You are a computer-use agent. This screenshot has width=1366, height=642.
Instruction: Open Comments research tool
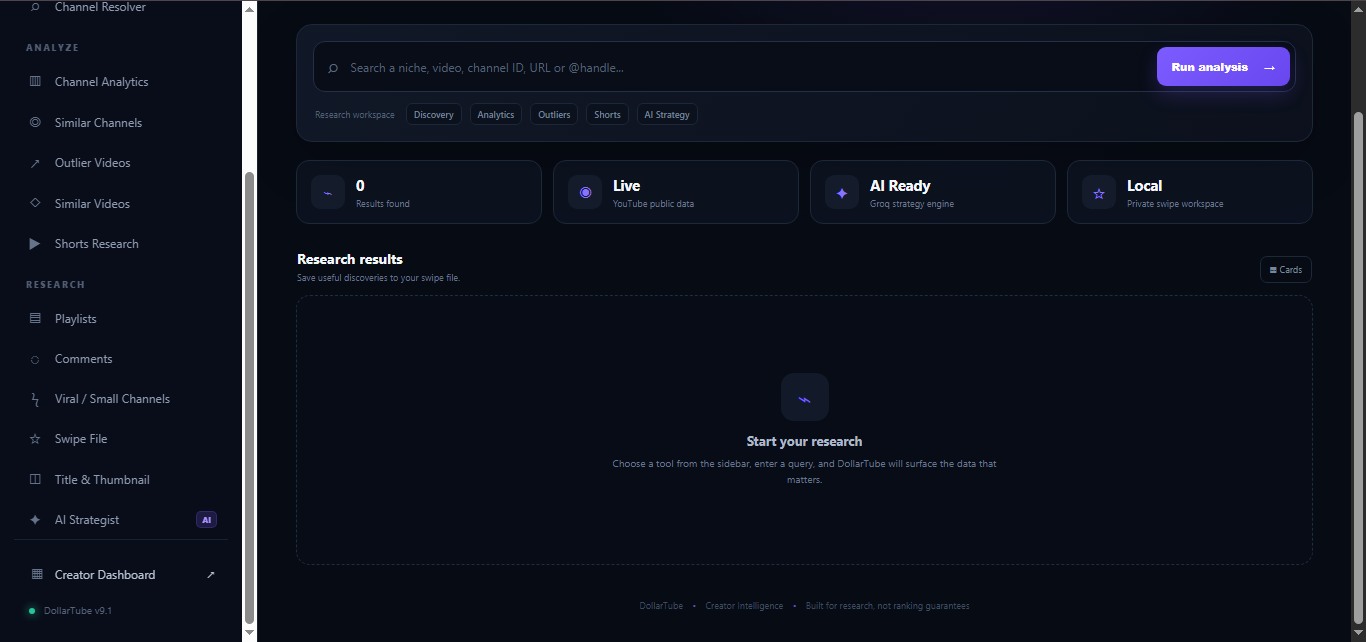(121, 359)
